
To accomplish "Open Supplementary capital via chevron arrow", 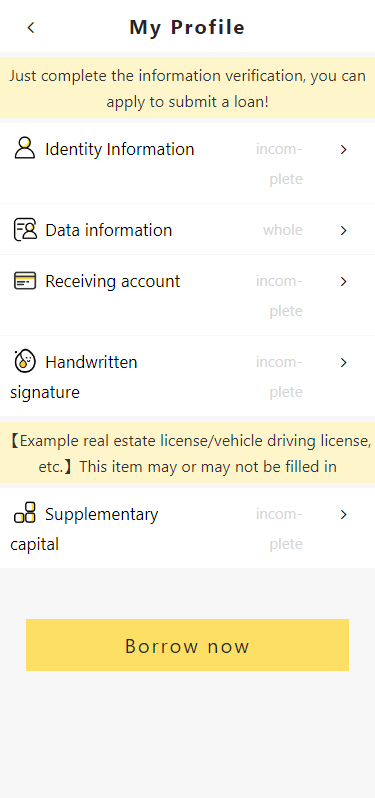I will tap(343, 515).
